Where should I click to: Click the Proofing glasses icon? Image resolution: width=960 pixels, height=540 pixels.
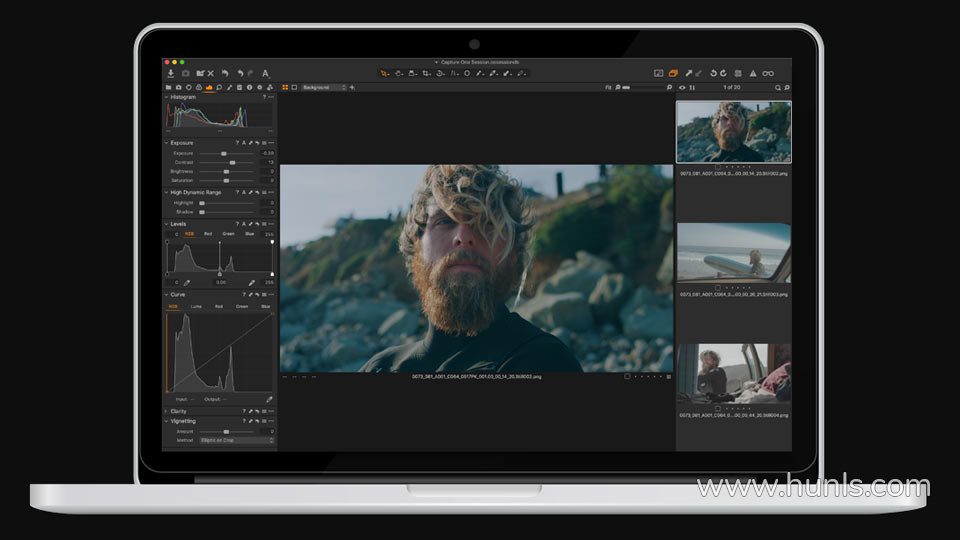(x=768, y=73)
